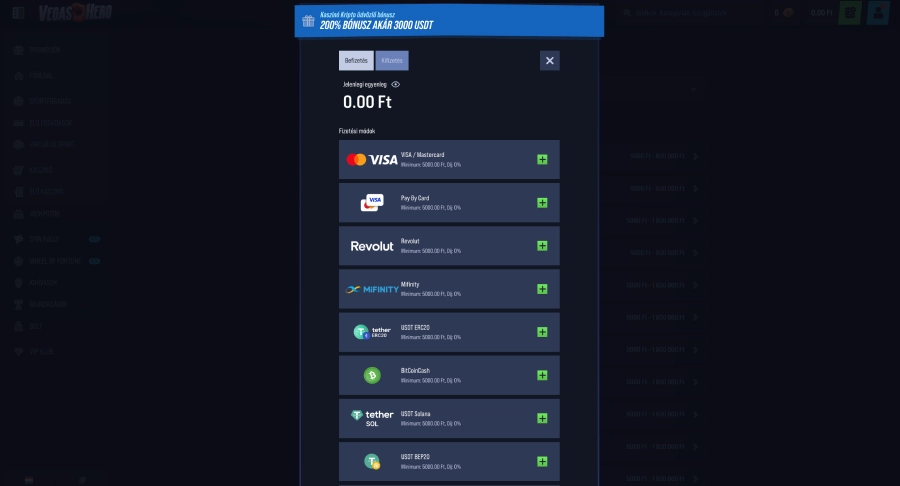Expand USDT ERC20 with its green plus
The image size is (900, 486).
542,332
